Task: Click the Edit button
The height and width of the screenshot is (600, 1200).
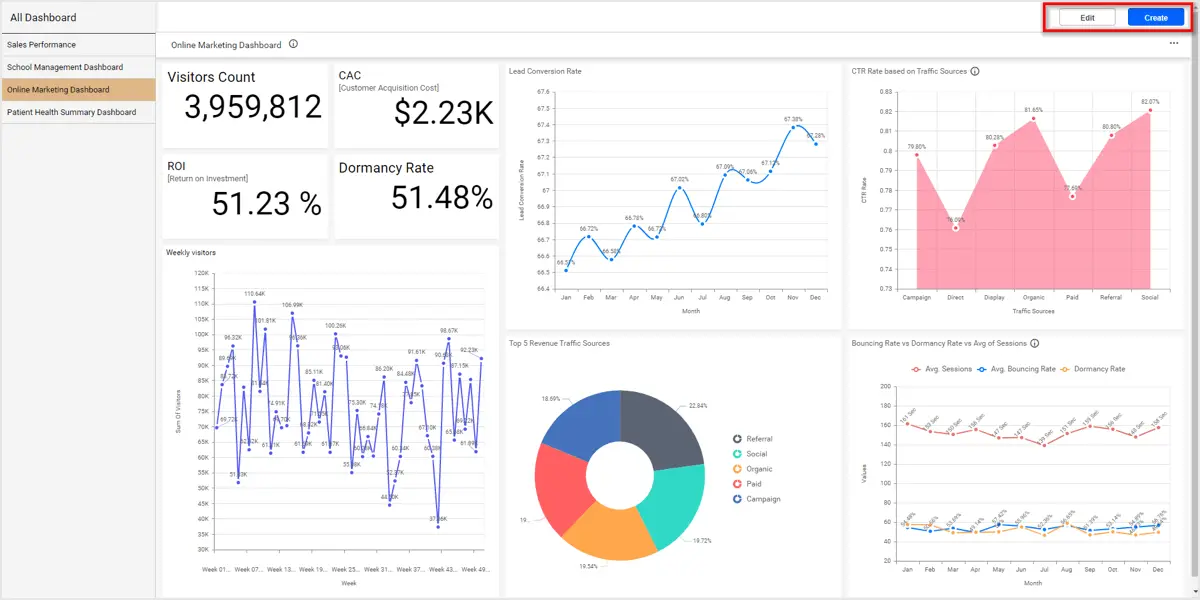Action: tap(1087, 18)
